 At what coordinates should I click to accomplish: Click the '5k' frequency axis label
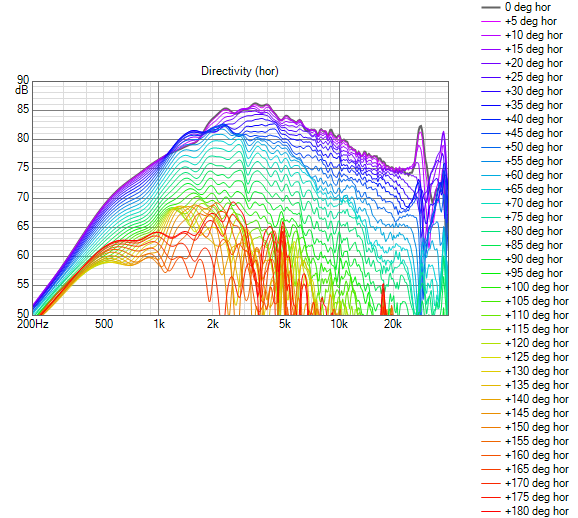(285, 324)
